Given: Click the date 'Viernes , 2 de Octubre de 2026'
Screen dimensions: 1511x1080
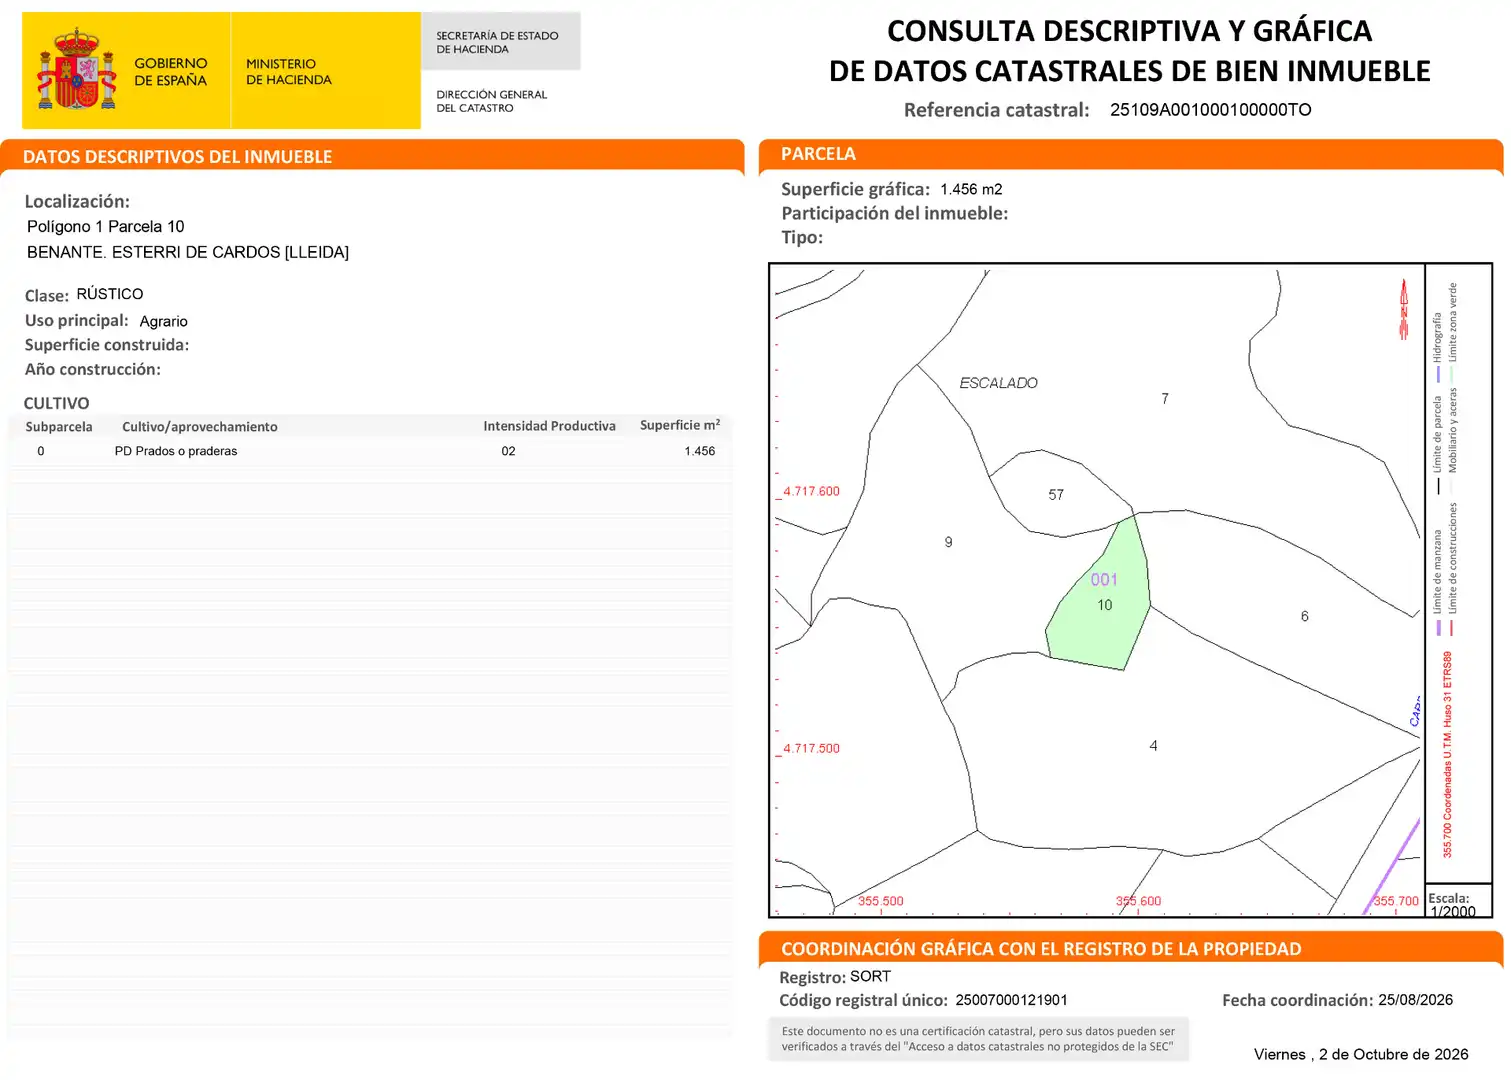Looking at the screenshot, I should point(1361,1054).
